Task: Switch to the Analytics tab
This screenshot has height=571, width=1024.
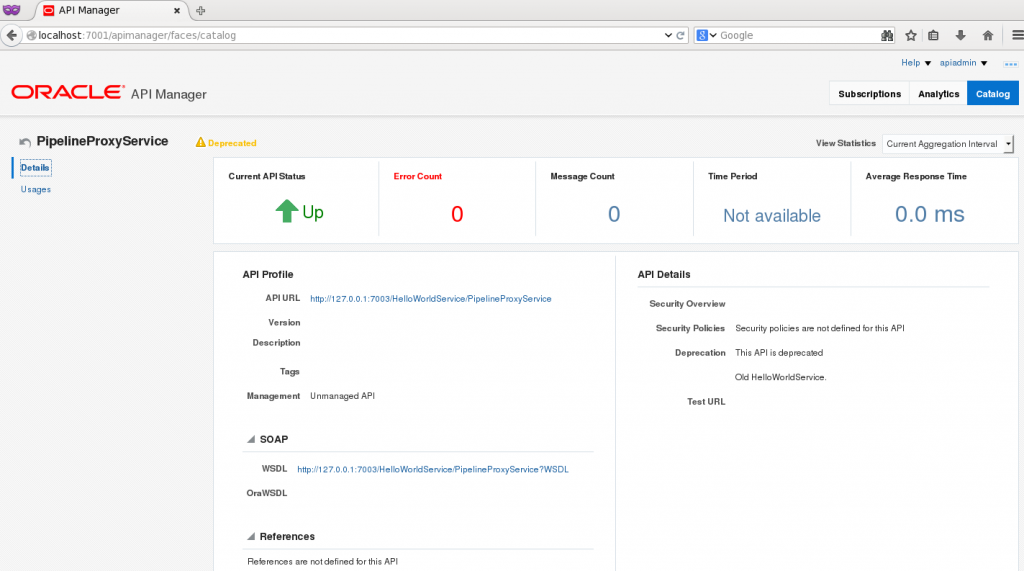Action: (x=938, y=94)
